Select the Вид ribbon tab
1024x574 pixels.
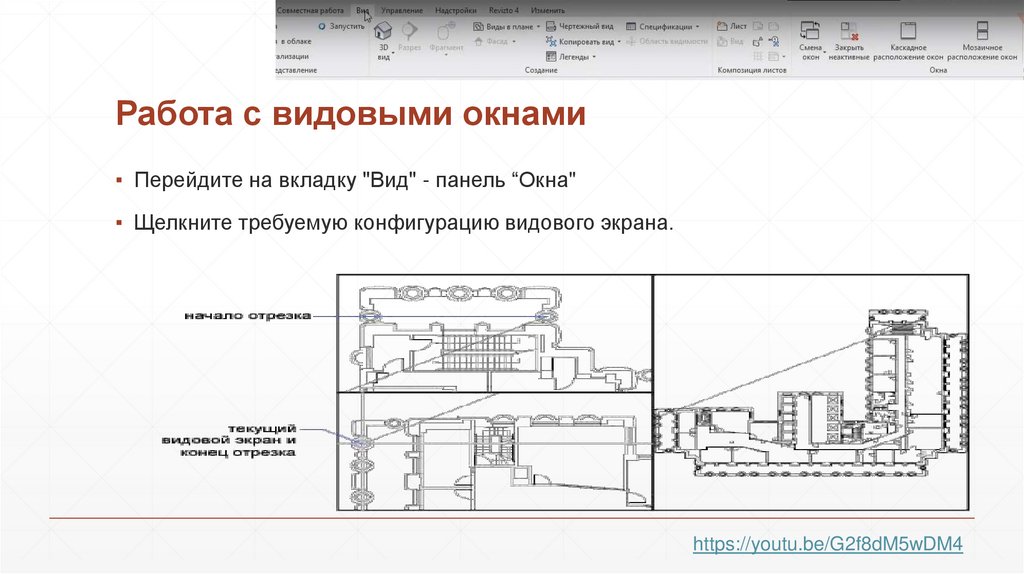(362, 10)
